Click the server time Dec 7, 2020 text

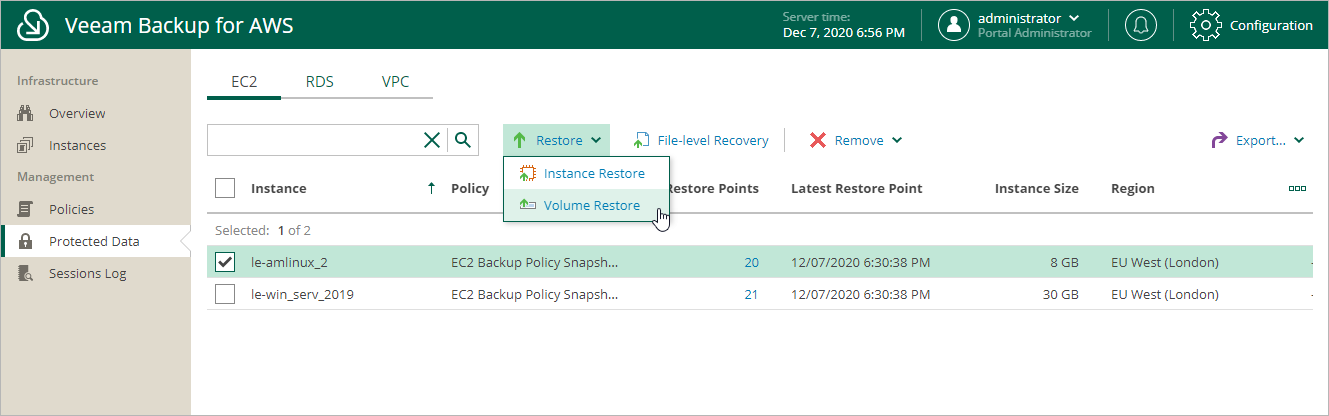pyautogui.click(x=843, y=32)
